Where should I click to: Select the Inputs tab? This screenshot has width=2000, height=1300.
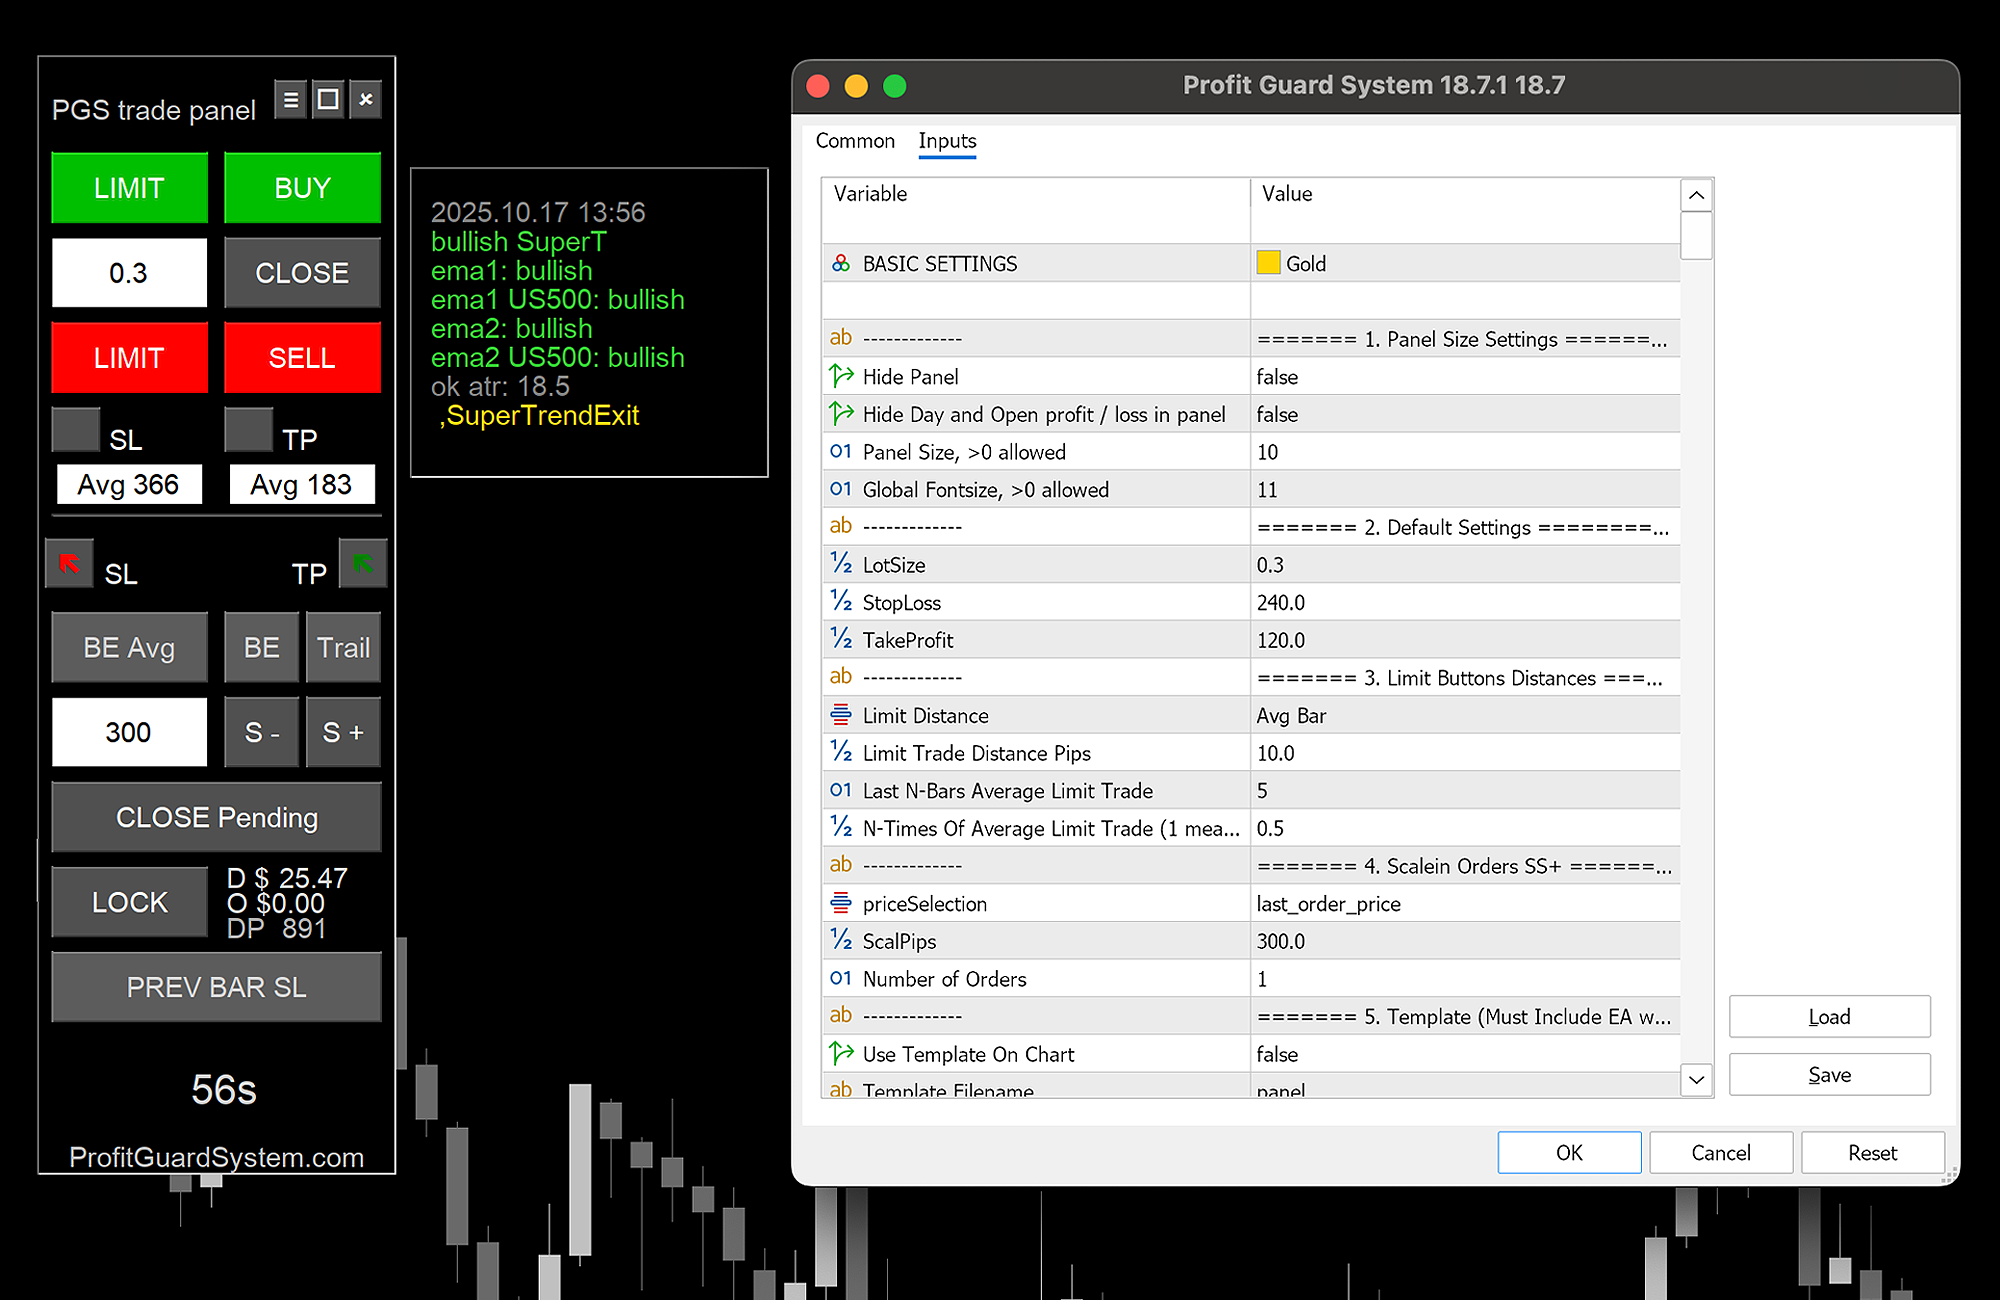click(947, 141)
